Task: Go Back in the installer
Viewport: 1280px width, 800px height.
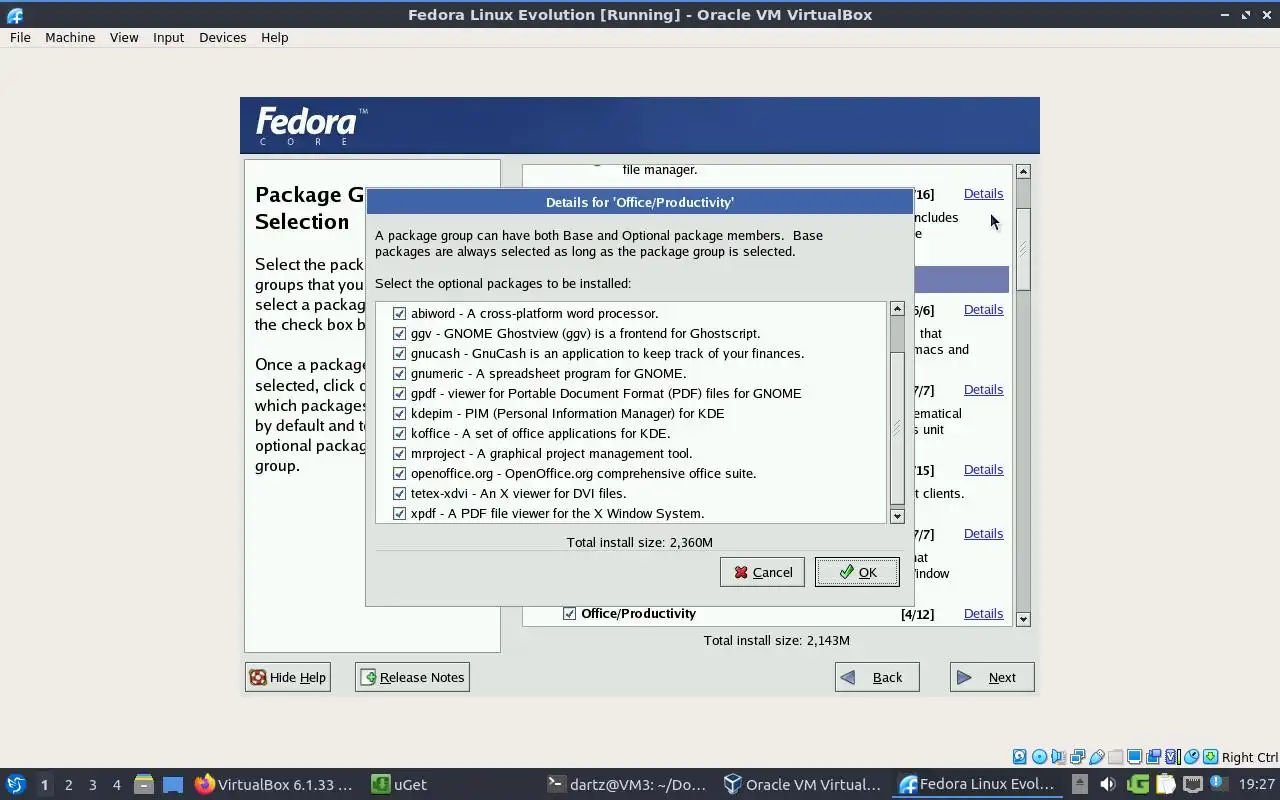Action: [877, 677]
